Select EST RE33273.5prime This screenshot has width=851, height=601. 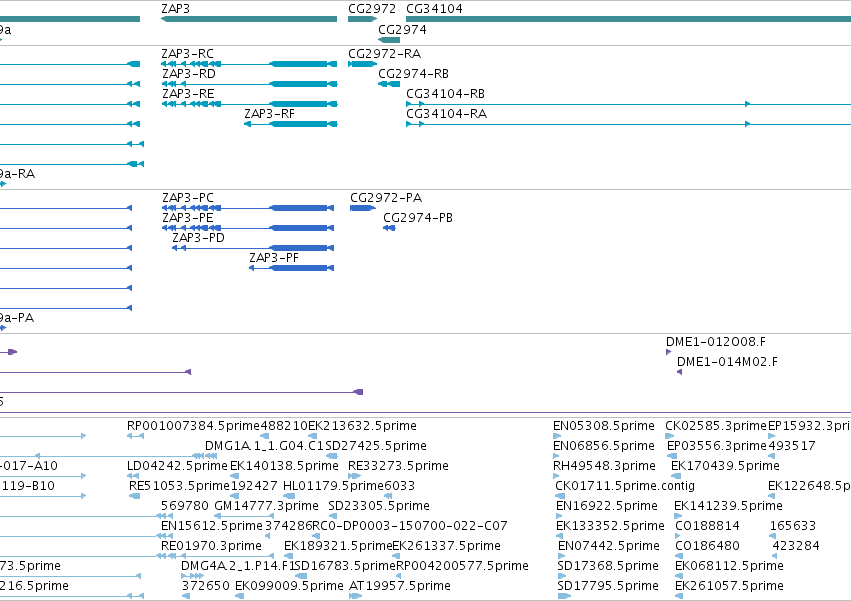(x=398, y=466)
